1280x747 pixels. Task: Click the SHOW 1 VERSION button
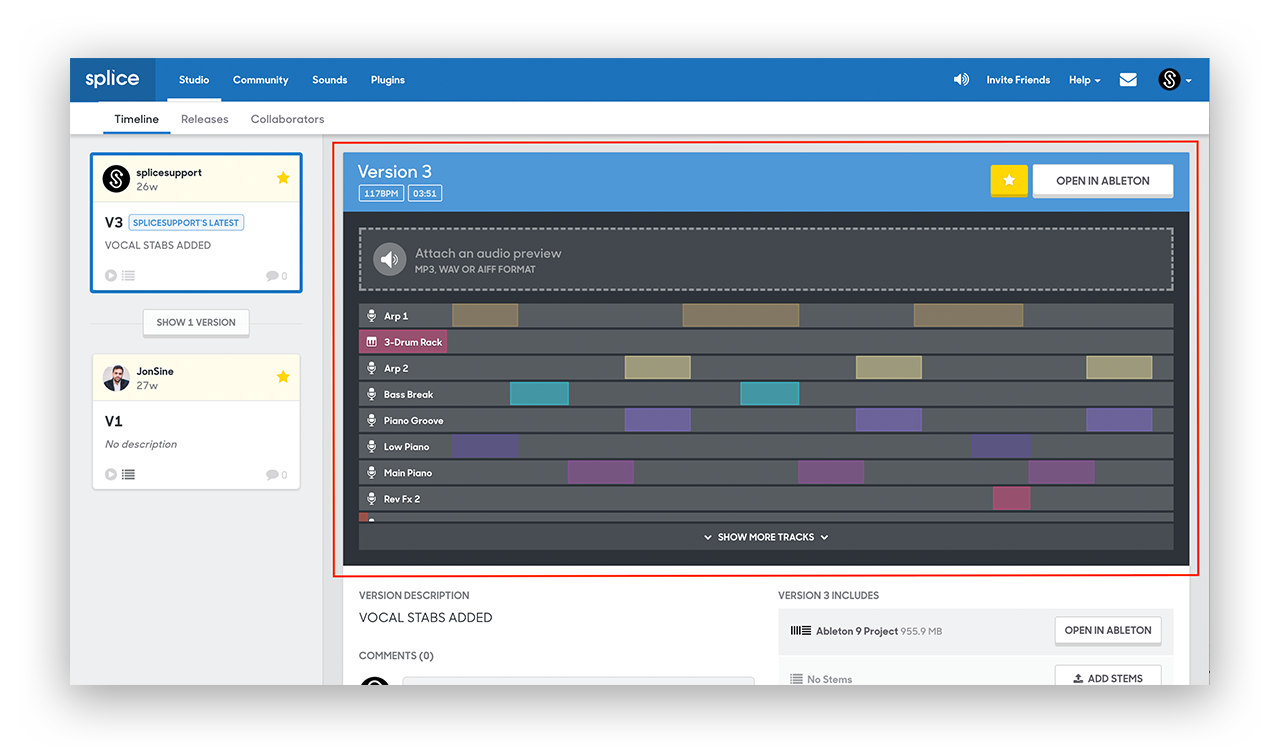pos(196,322)
